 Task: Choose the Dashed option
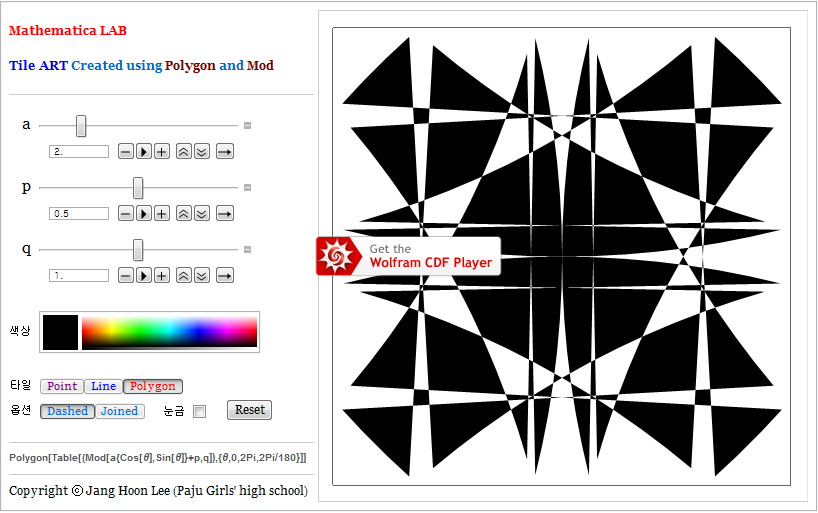(67, 411)
